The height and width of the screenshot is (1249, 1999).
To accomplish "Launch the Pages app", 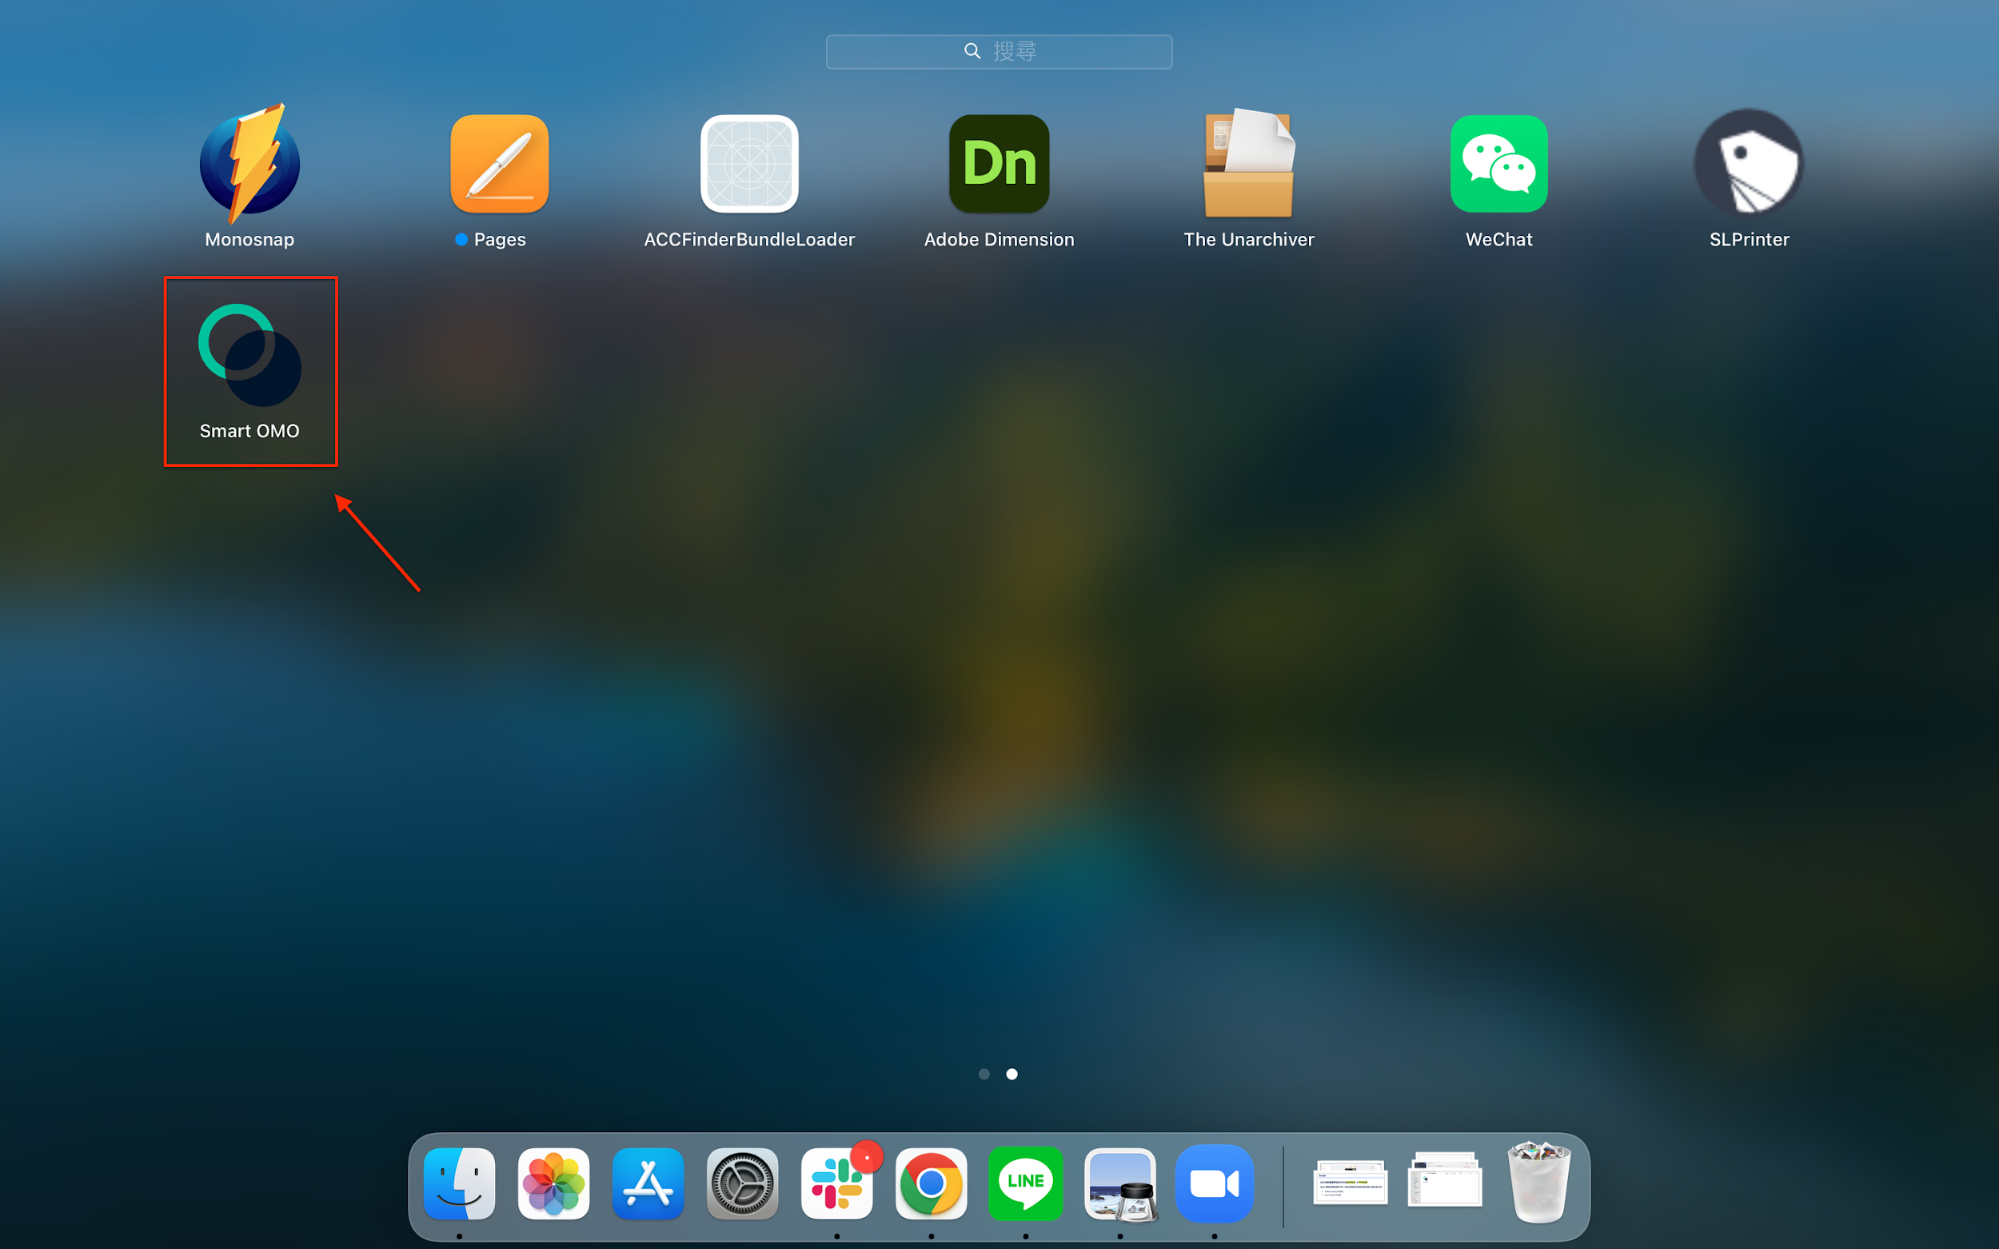I will 499,163.
